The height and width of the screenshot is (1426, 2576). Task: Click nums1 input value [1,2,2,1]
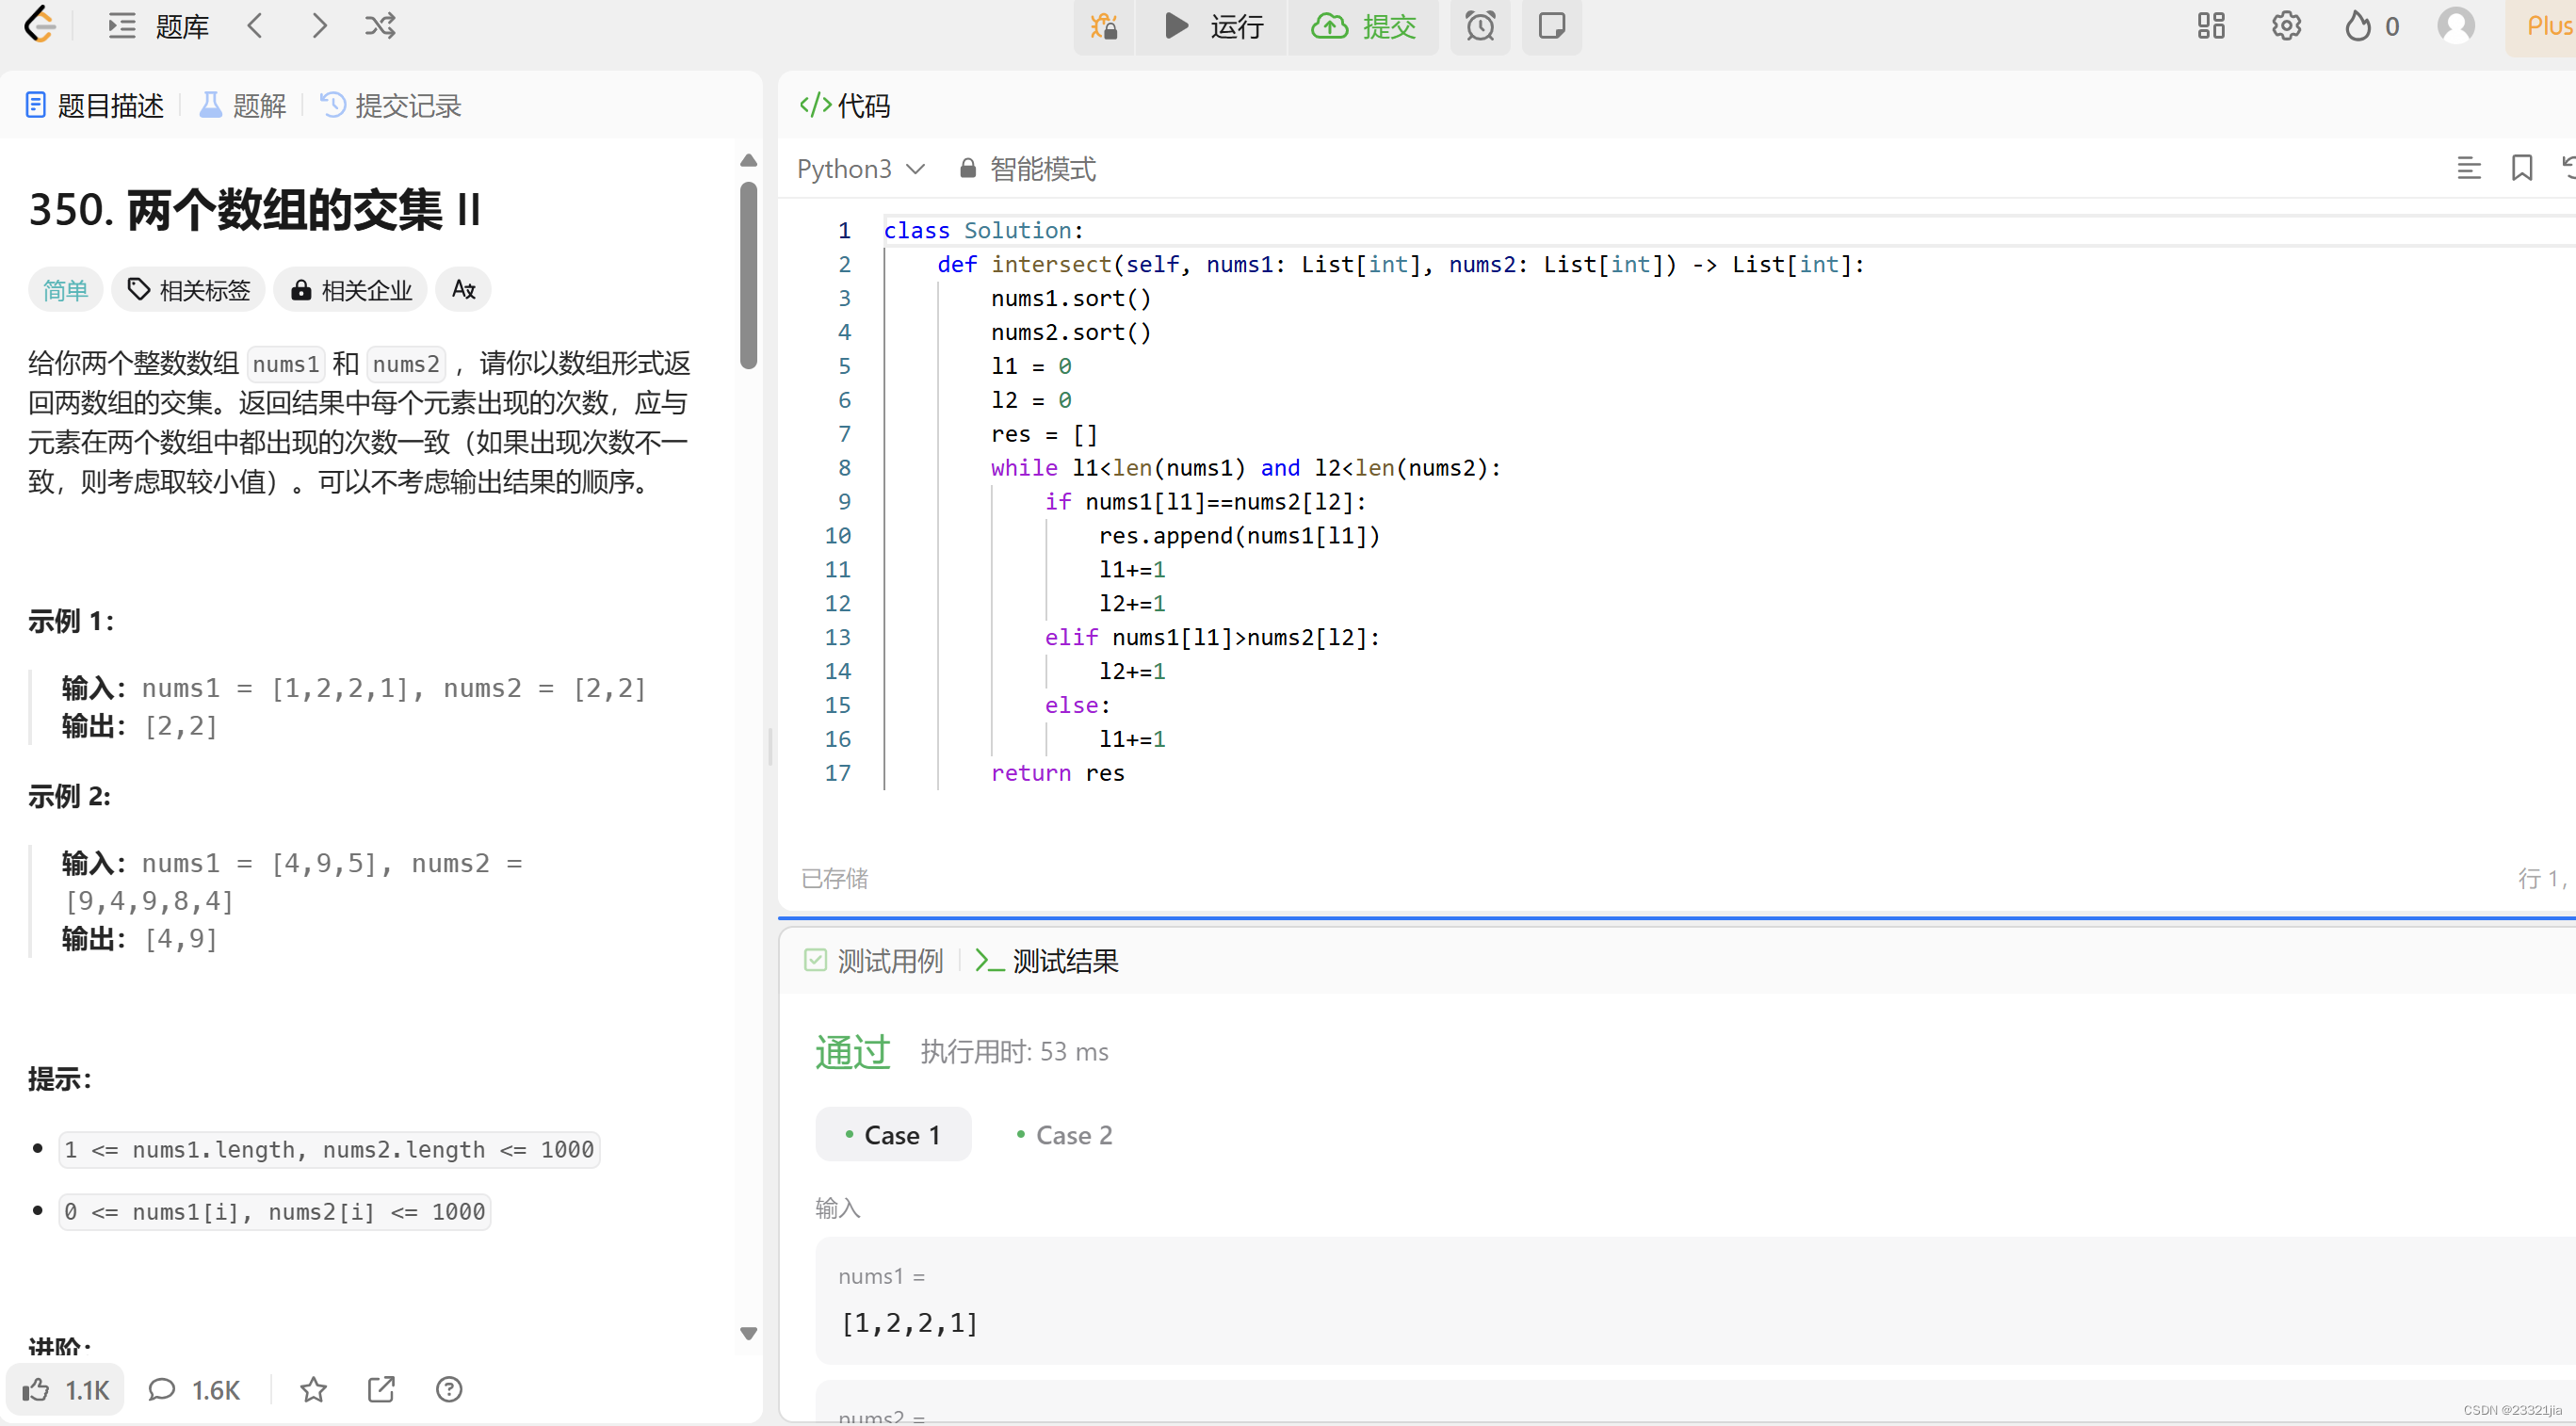[x=909, y=1323]
